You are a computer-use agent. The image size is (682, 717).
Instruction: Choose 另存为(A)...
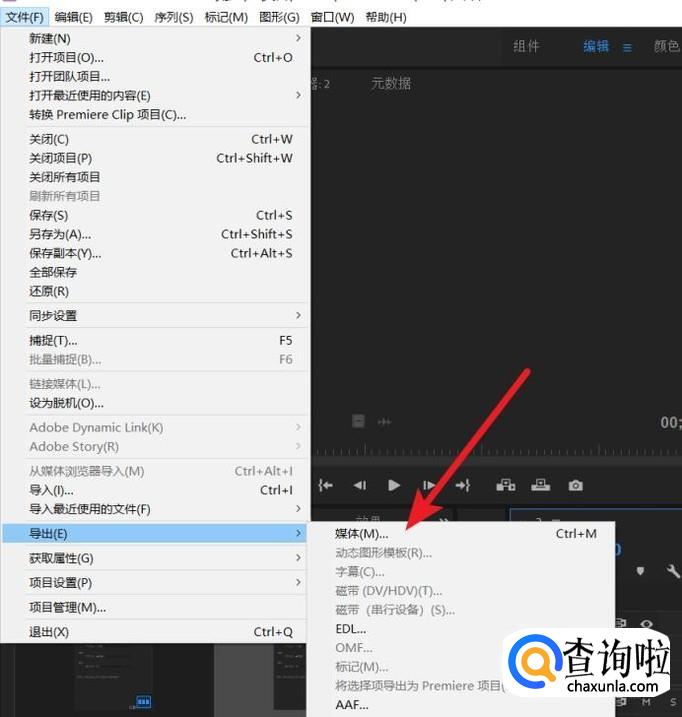point(155,234)
